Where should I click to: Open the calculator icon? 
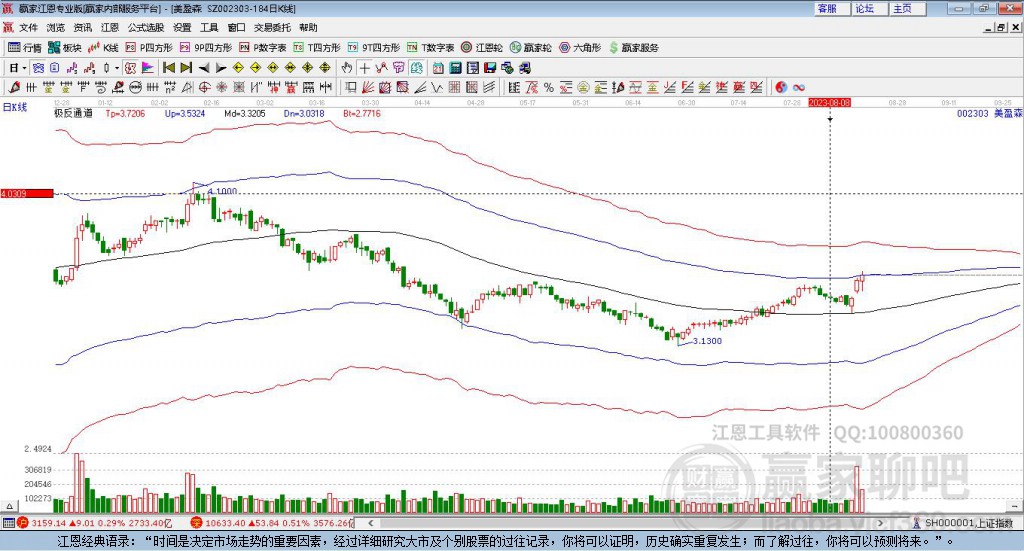click(x=455, y=68)
